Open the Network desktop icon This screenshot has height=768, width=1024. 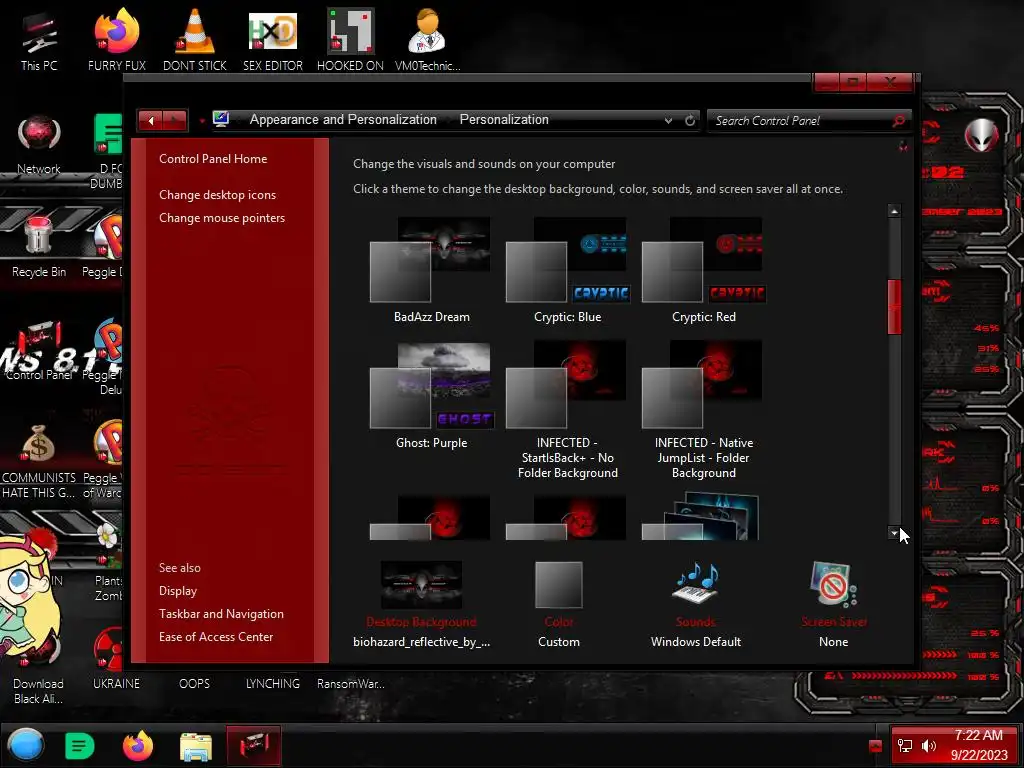coord(39,144)
